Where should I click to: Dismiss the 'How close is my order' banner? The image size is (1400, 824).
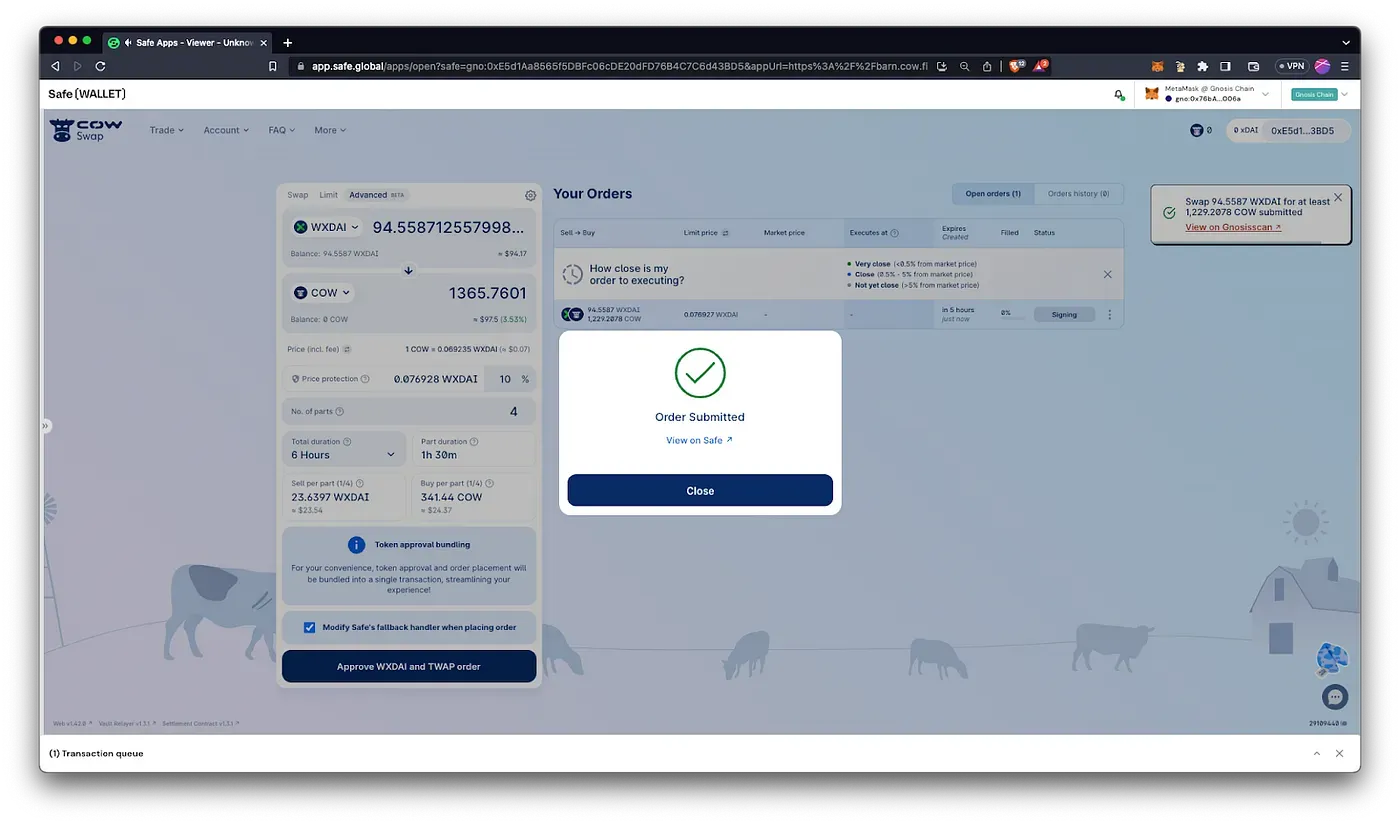1107,274
